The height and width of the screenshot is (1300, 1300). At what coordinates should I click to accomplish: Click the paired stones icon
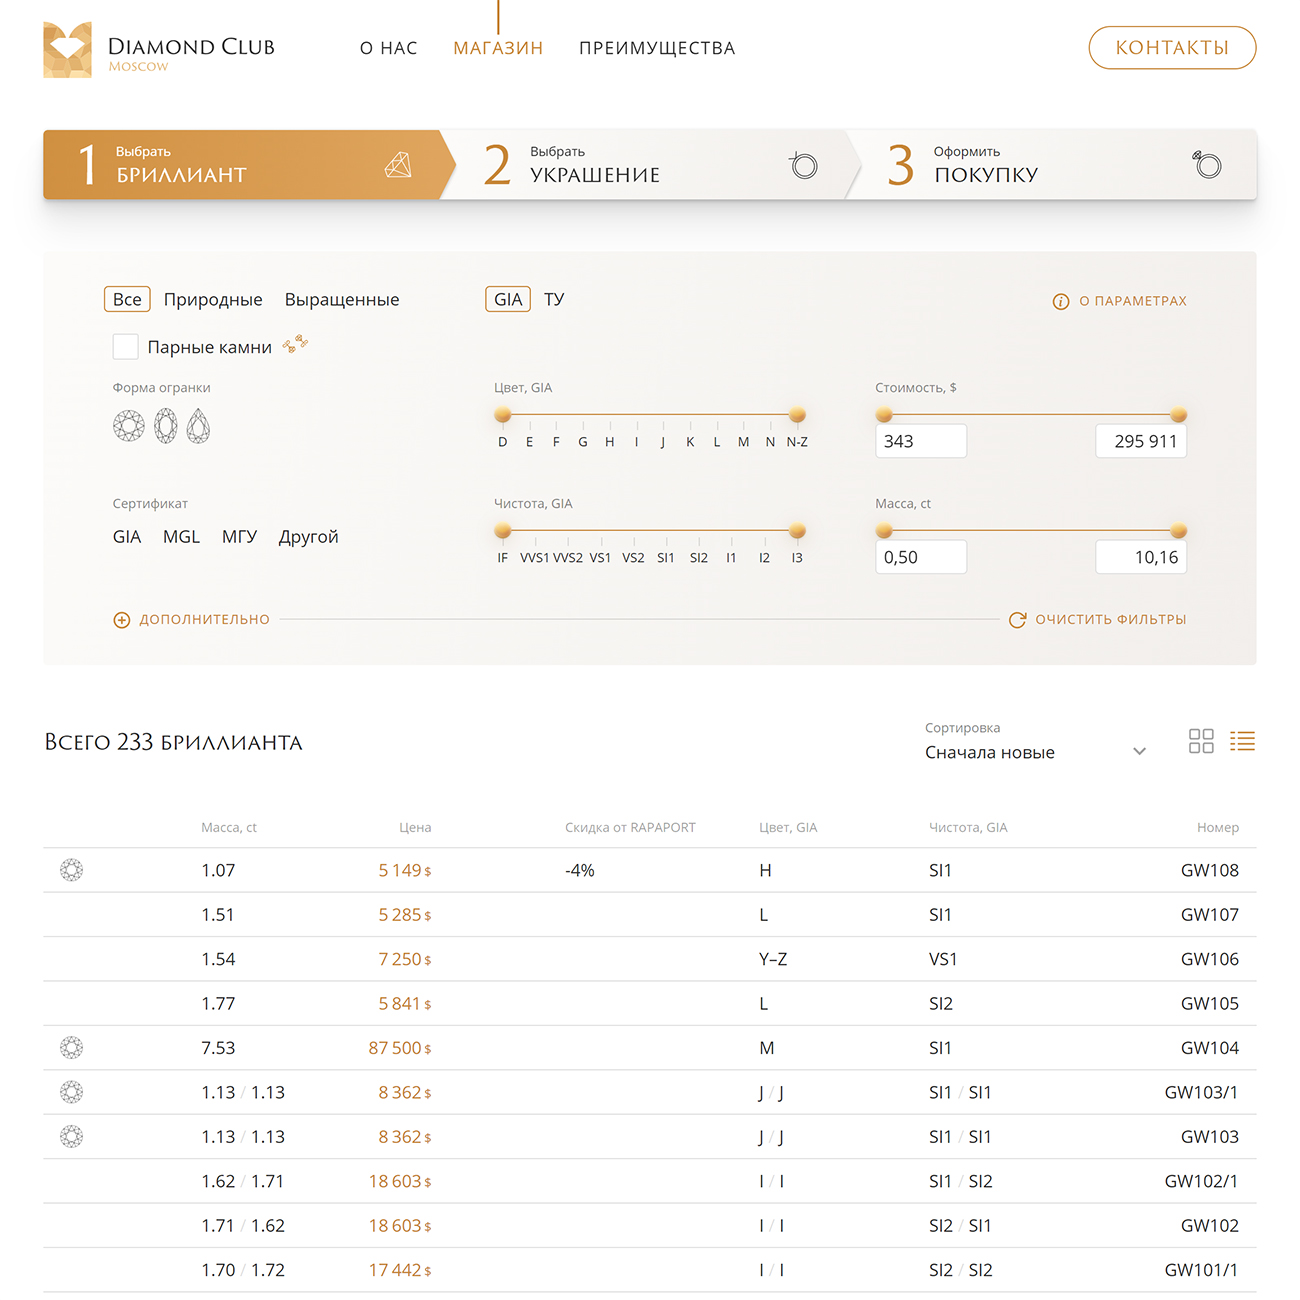tap(295, 345)
